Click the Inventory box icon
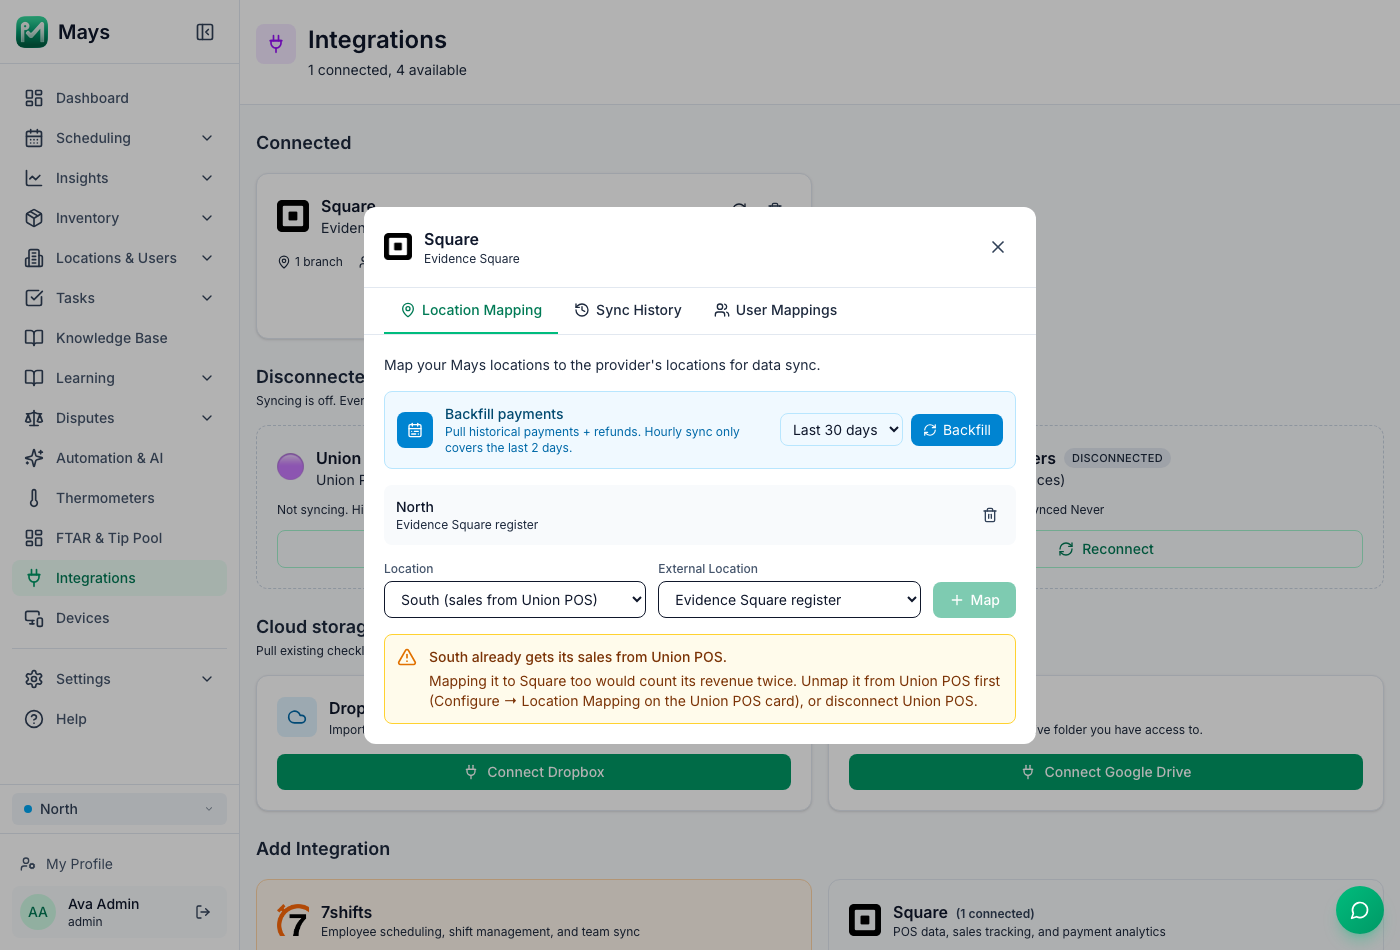 (34, 218)
